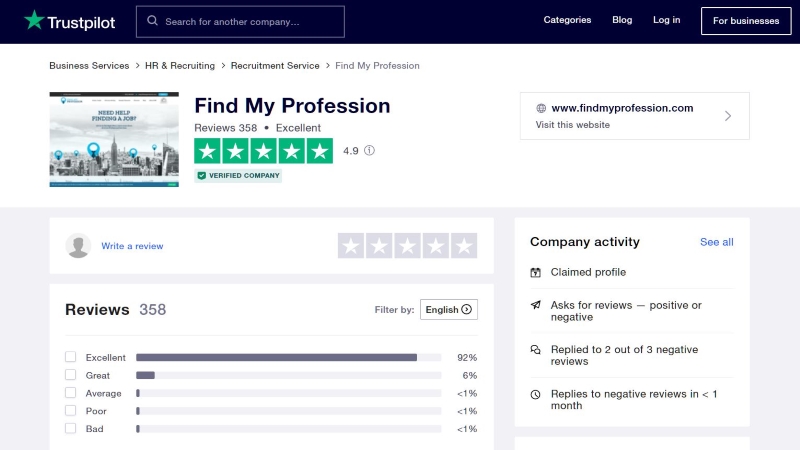Rate four stars in the review widget
This screenshot has height=450, width=800.
click(x=436, y=246)
